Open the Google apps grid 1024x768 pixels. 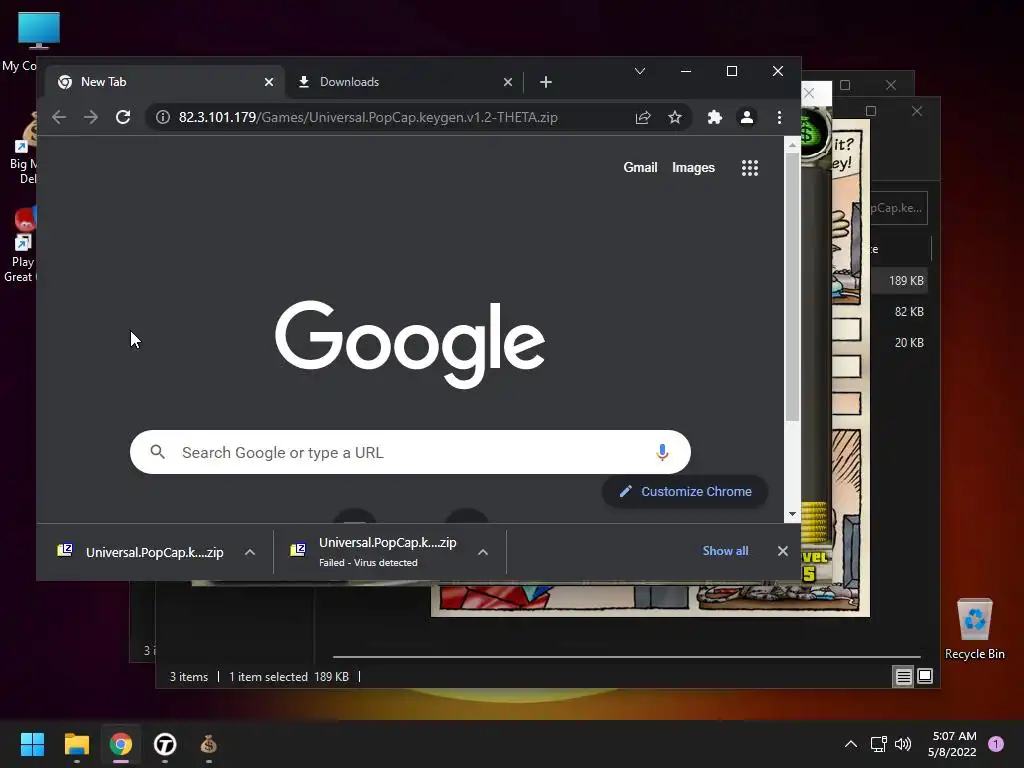pos(750,168)
